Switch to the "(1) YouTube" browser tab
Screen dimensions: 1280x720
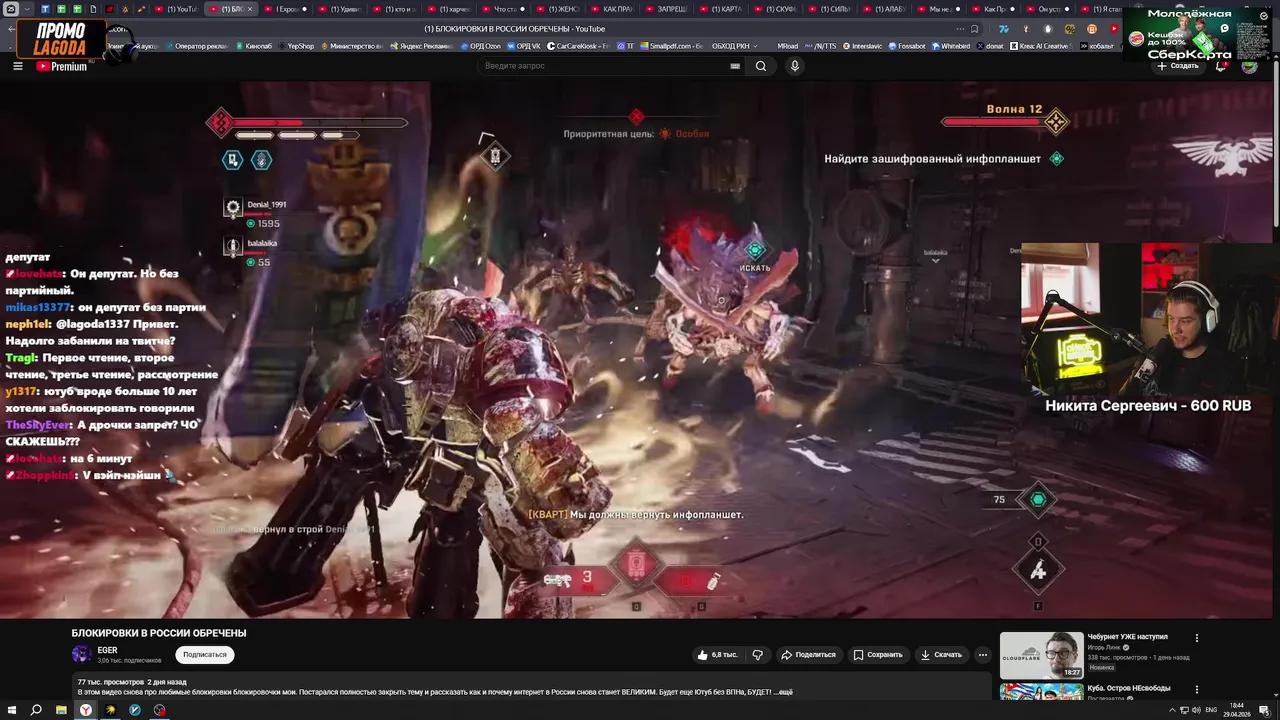(178, 9)
